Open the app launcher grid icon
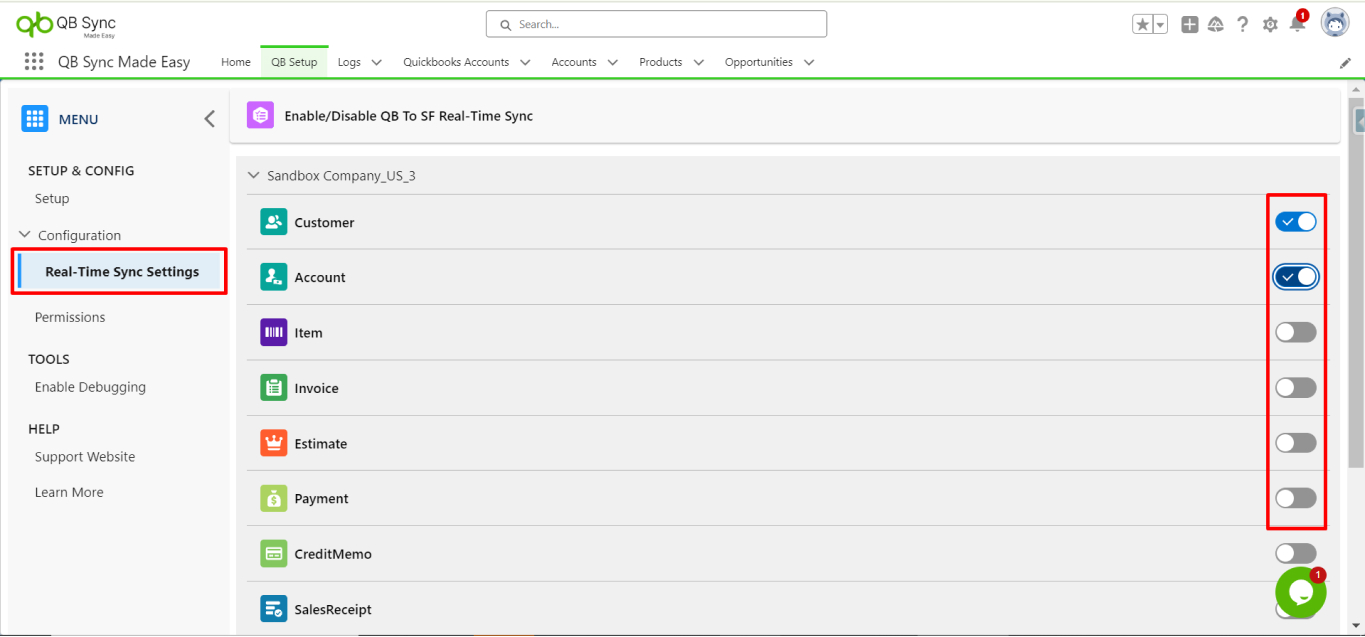This screenshot has width=1365, height=637. point(34,62)
